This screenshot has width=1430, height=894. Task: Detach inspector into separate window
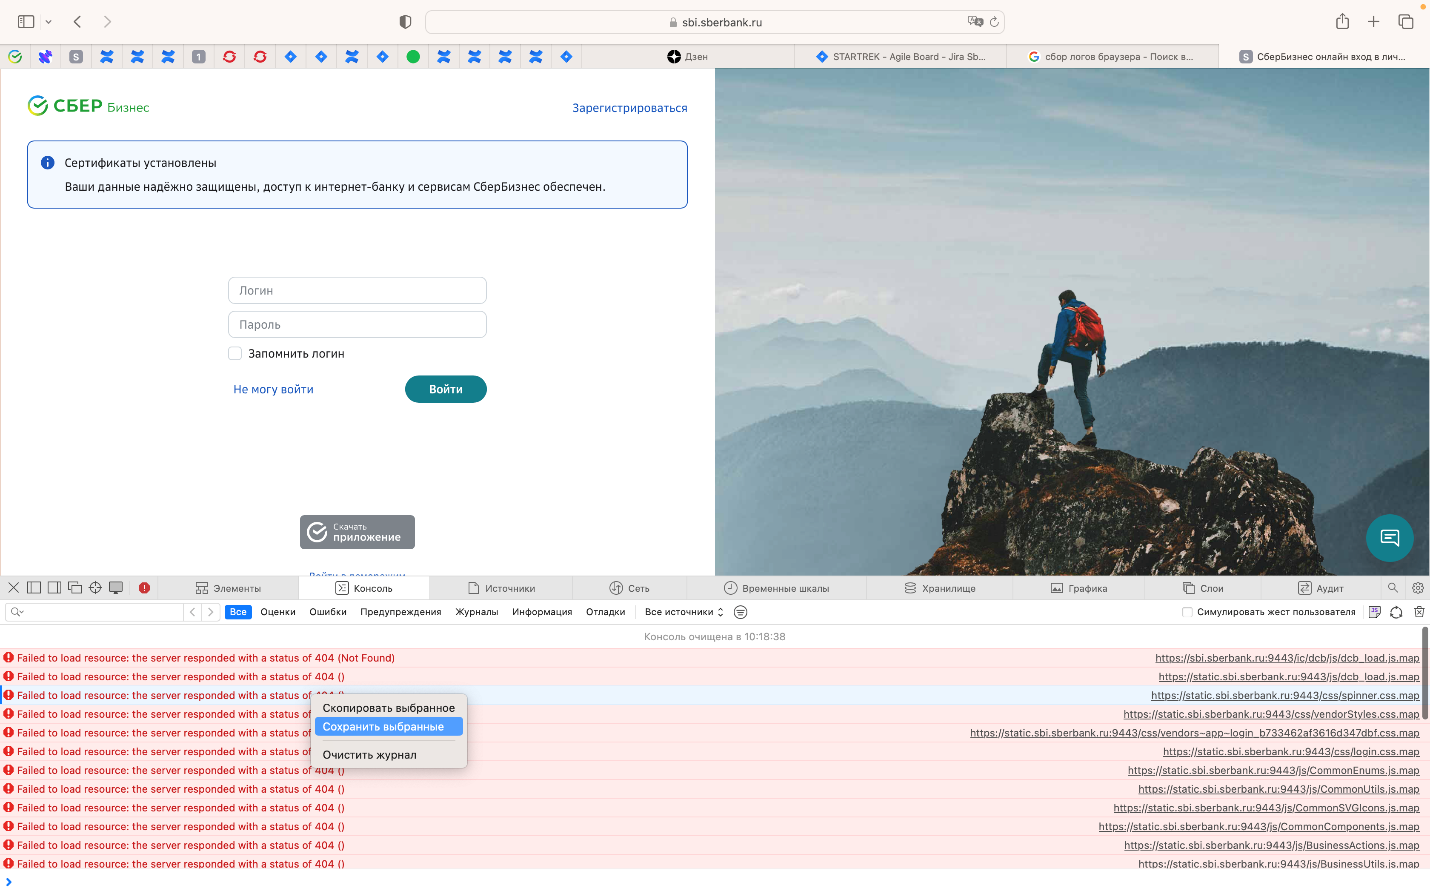click(75, 588)
